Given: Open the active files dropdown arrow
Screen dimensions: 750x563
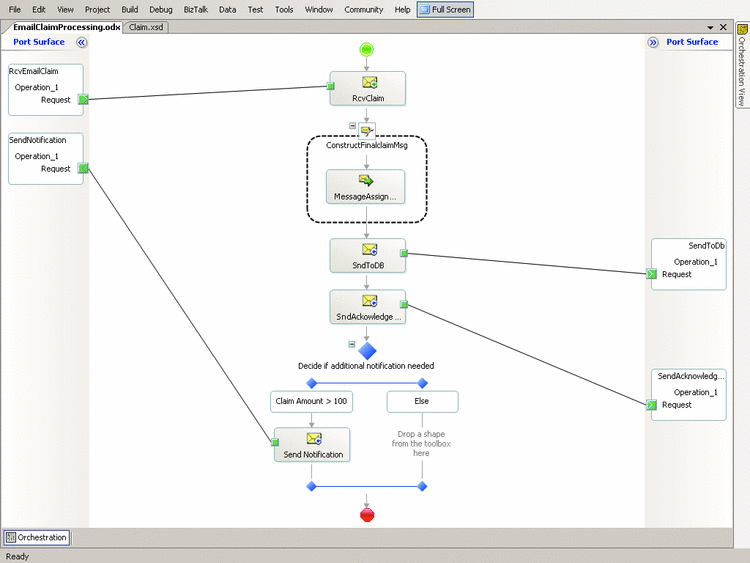Looking at the screenshot, I should (710, 27).
